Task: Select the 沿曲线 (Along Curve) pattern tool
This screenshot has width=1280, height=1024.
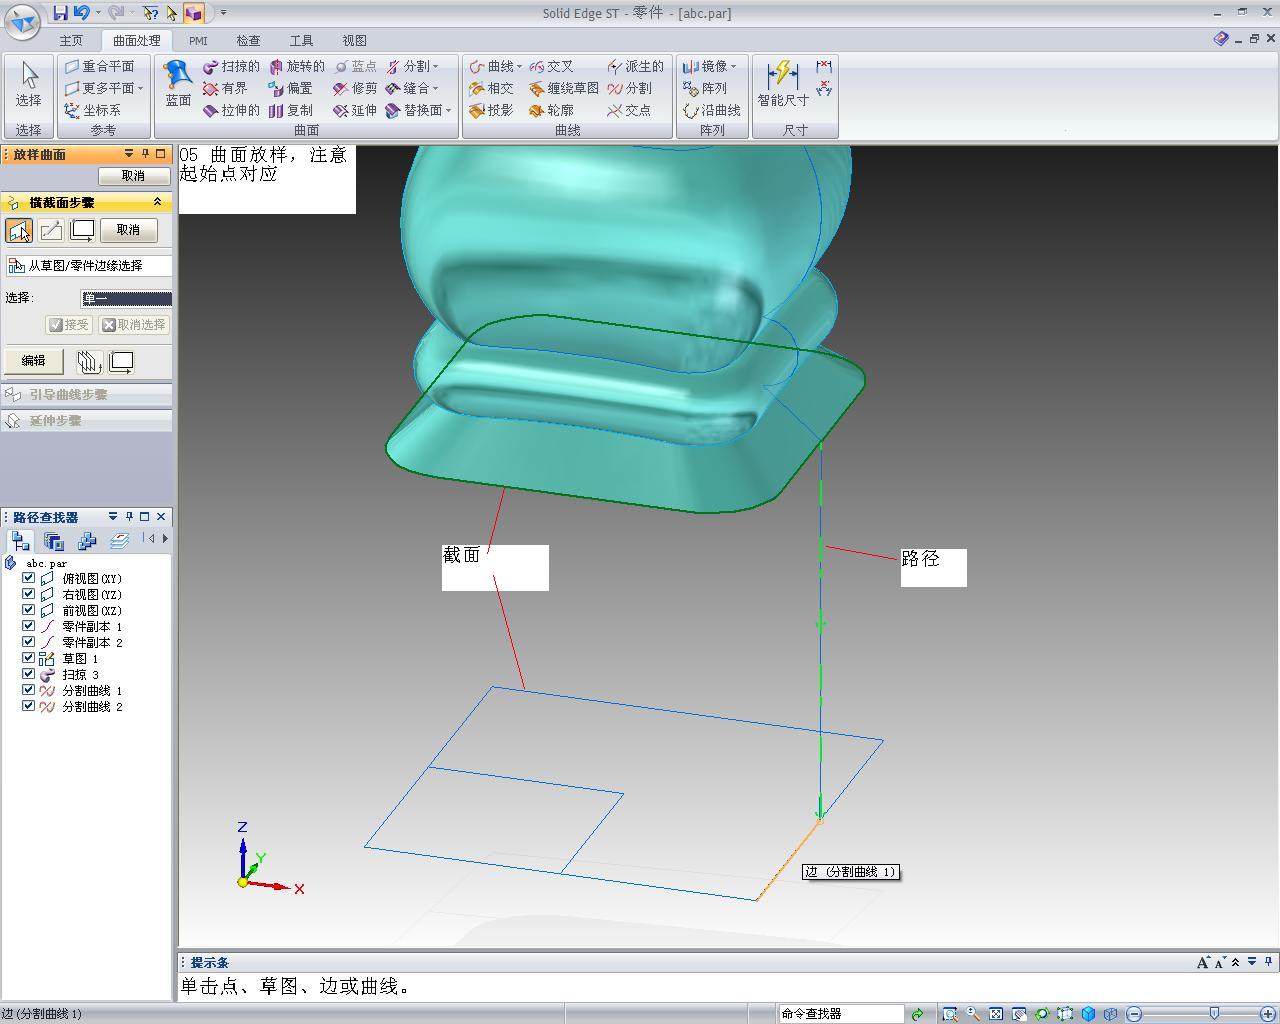Action: coord(712,110)
